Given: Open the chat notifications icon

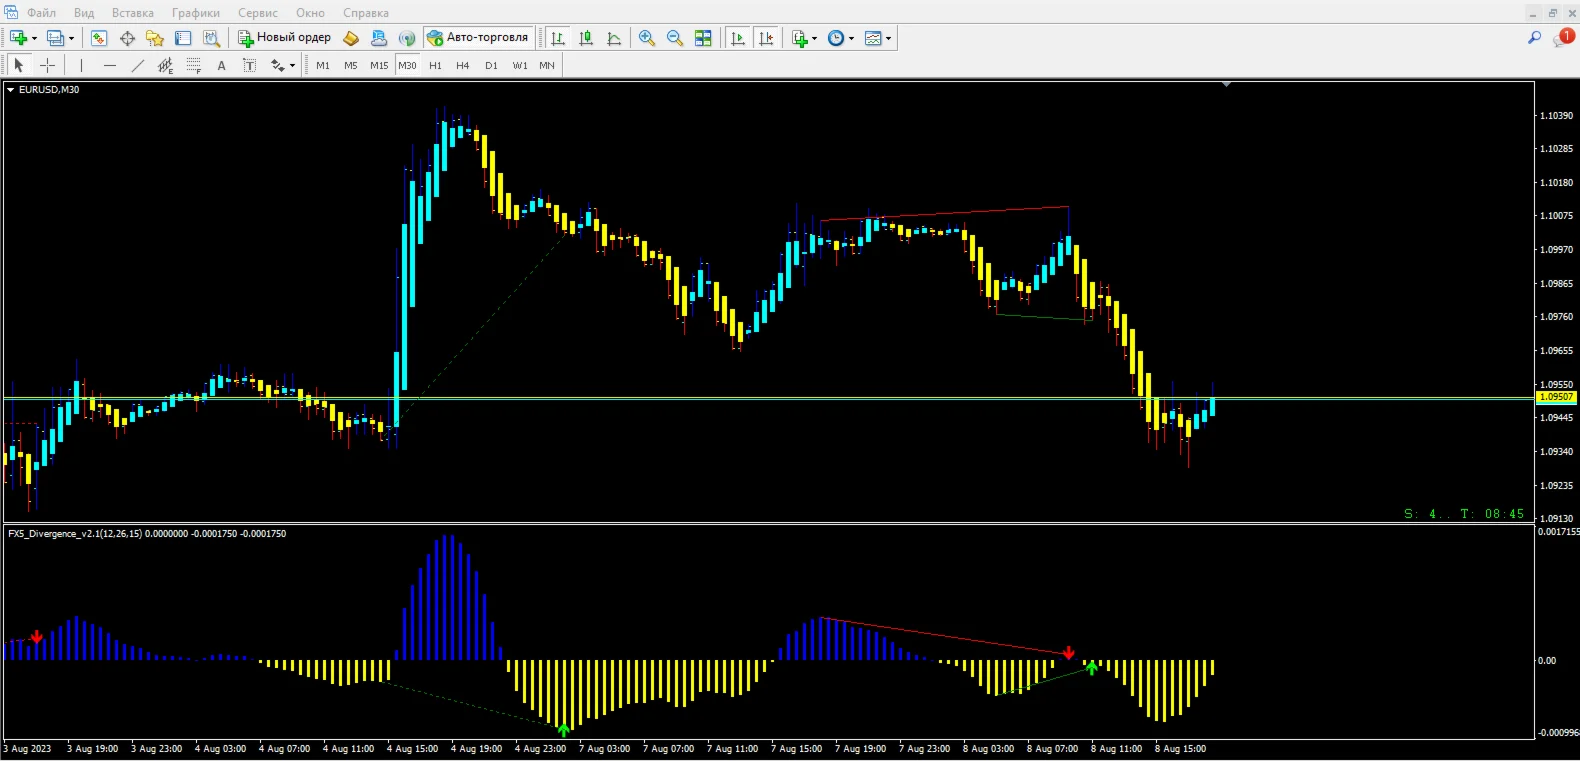Looking at the screenshot, I should 1563,38.
